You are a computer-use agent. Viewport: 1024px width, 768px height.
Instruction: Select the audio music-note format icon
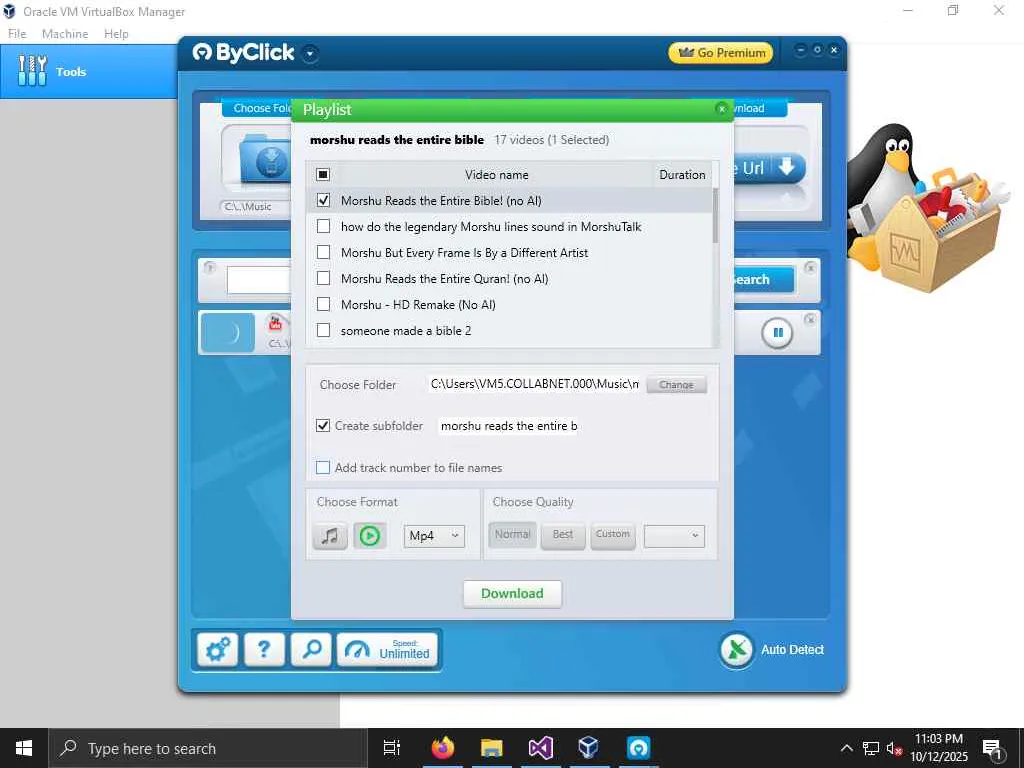tap(330, 536)
